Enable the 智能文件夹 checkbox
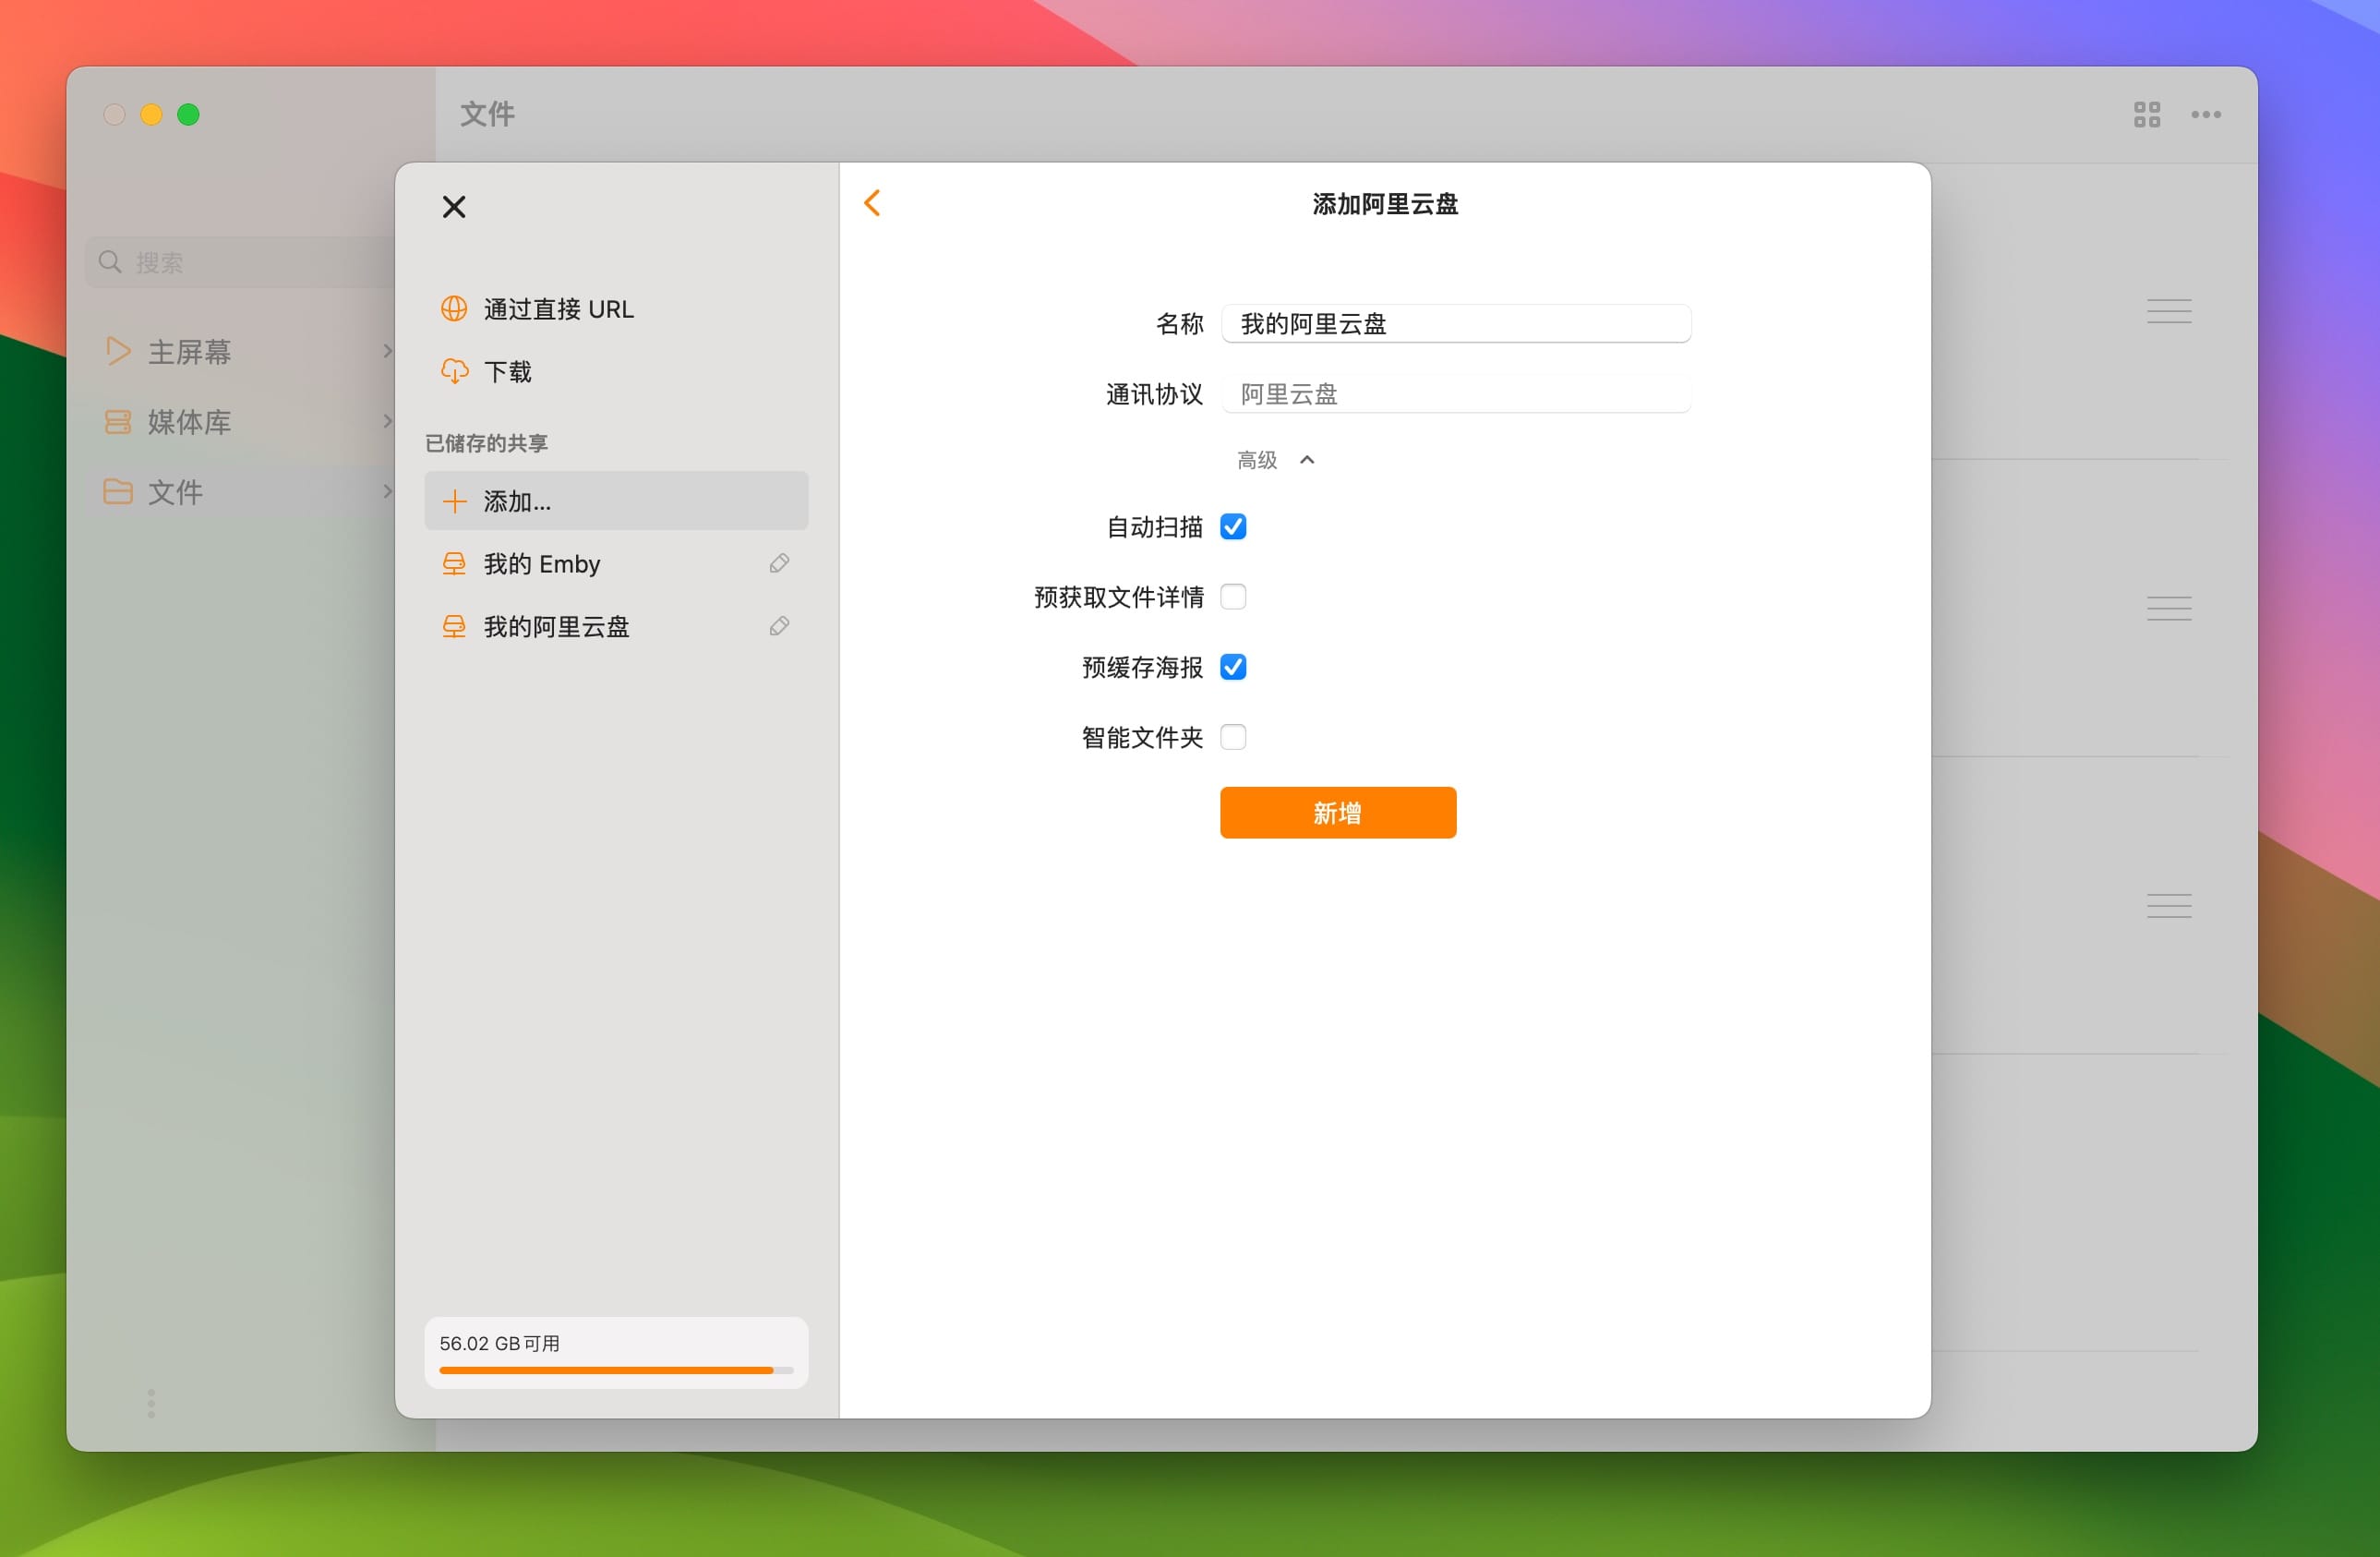The width and height of the screenshot is (2380, 1557). [1233, 737]
